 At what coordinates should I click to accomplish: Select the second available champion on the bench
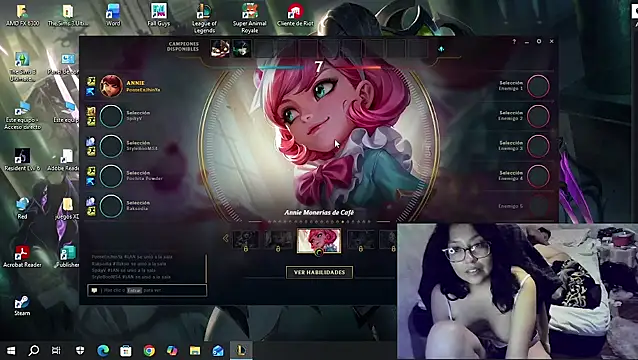pos(241,49)
